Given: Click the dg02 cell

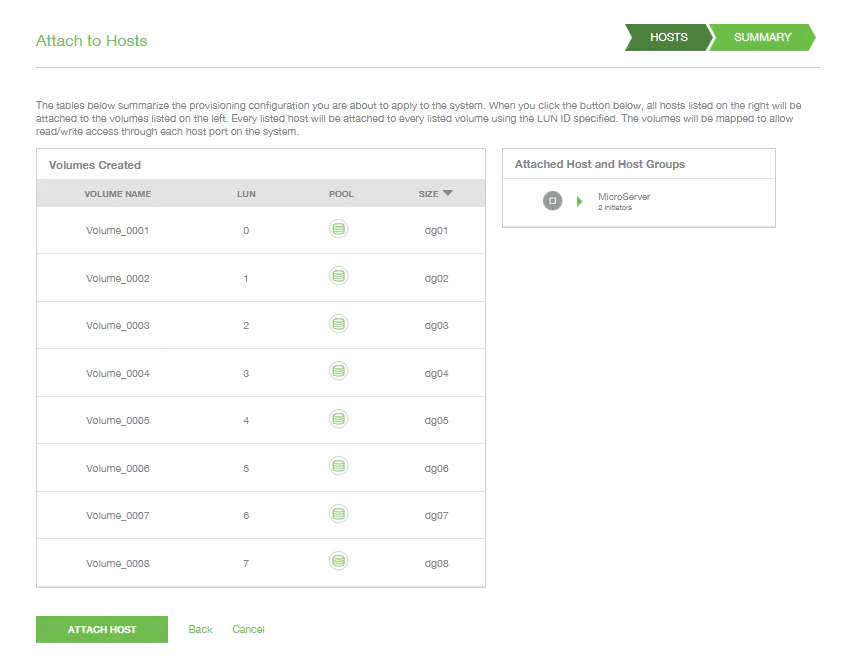Looking at the screenshot, I should click(x=436, y=278).
